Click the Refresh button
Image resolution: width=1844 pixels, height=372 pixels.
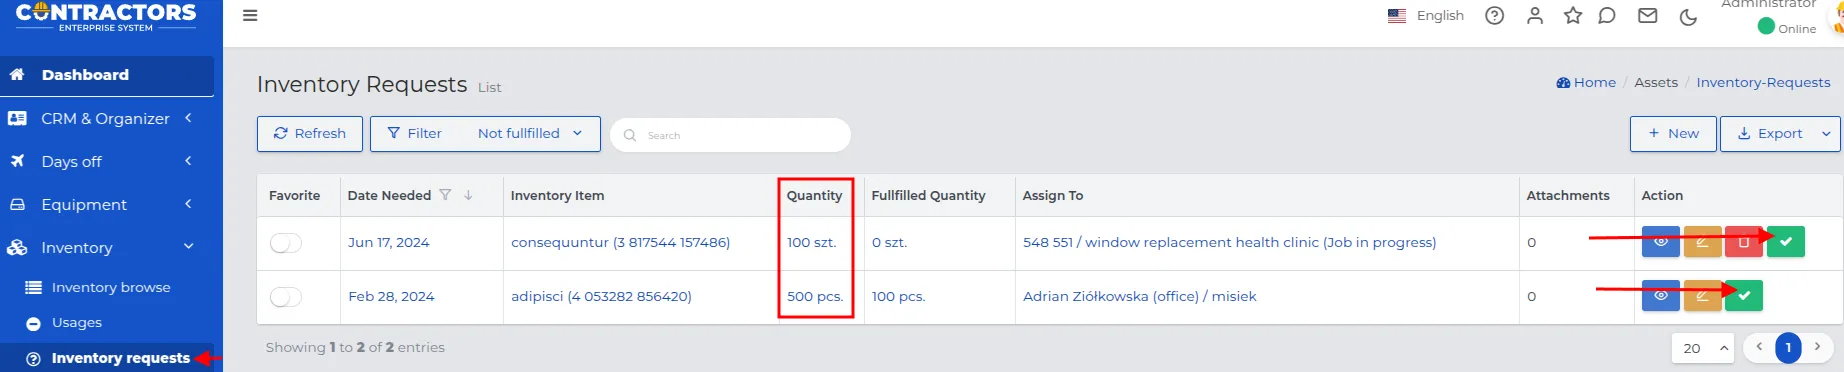pyautogui.click(x=309, y=134)
